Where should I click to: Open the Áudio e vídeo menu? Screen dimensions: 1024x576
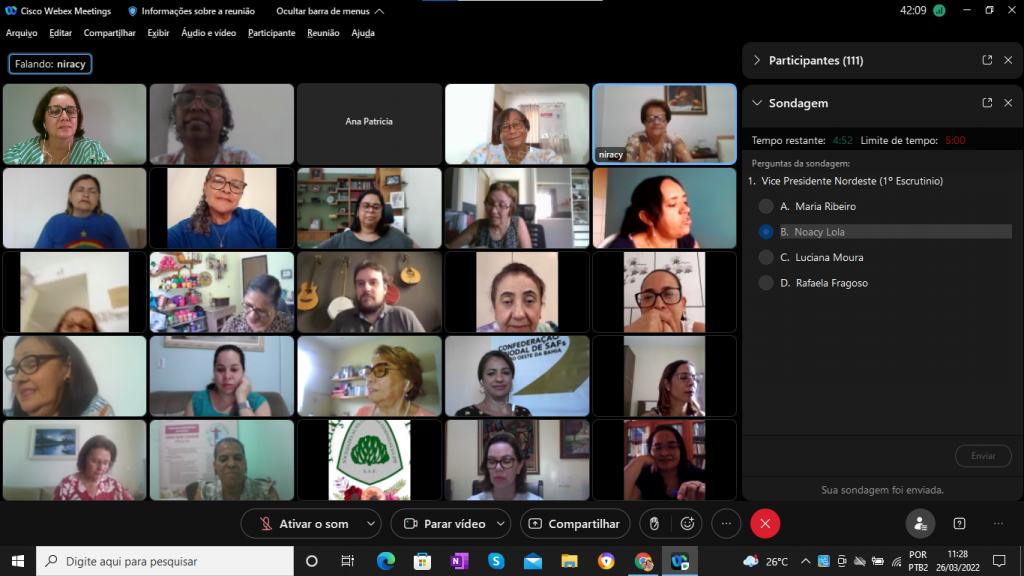coord(208,33)
